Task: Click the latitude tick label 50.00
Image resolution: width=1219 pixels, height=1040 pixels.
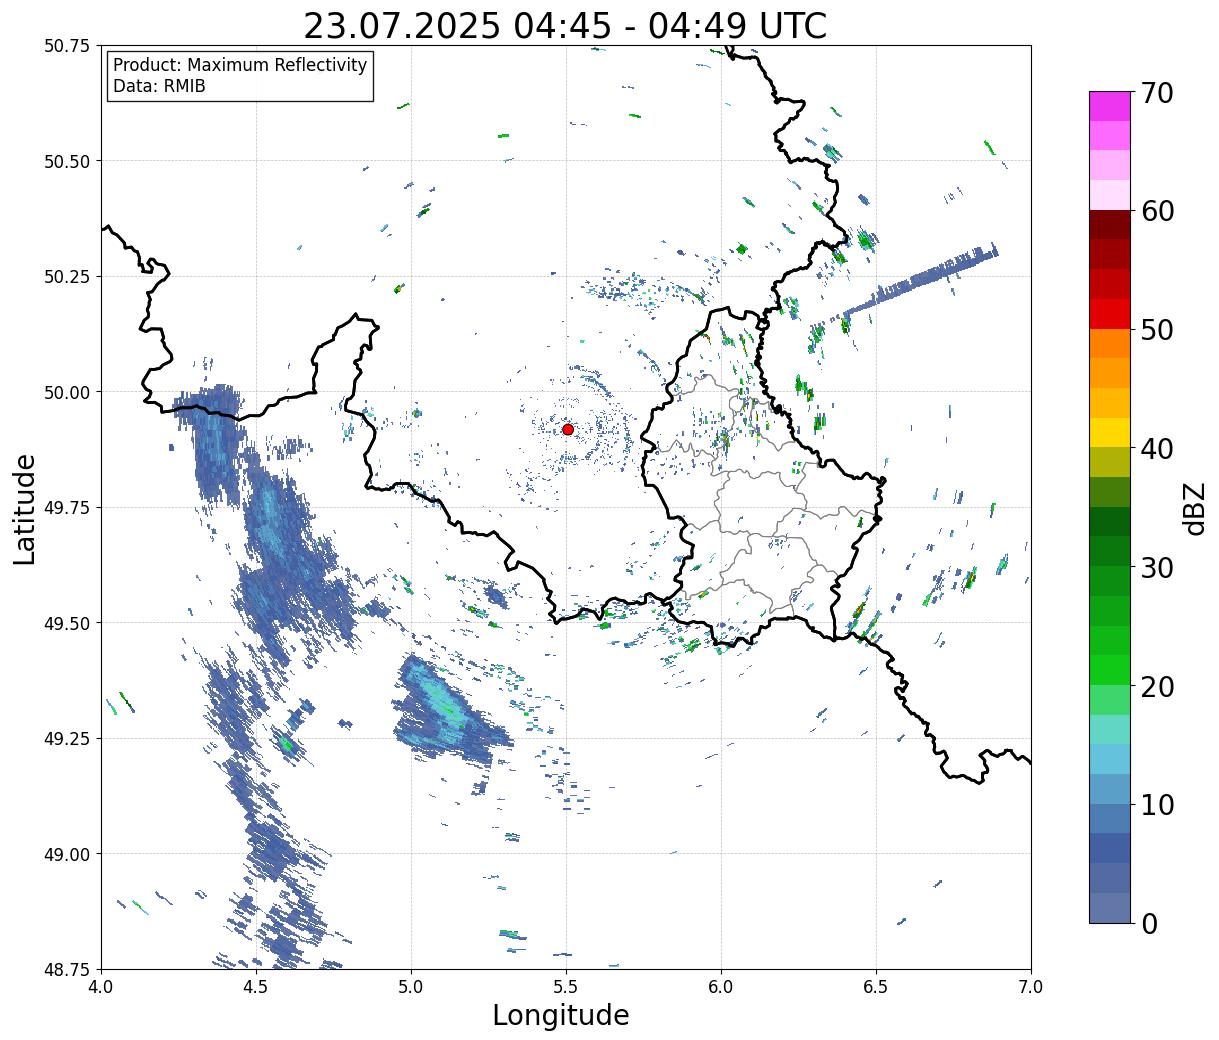Action: 66,392
